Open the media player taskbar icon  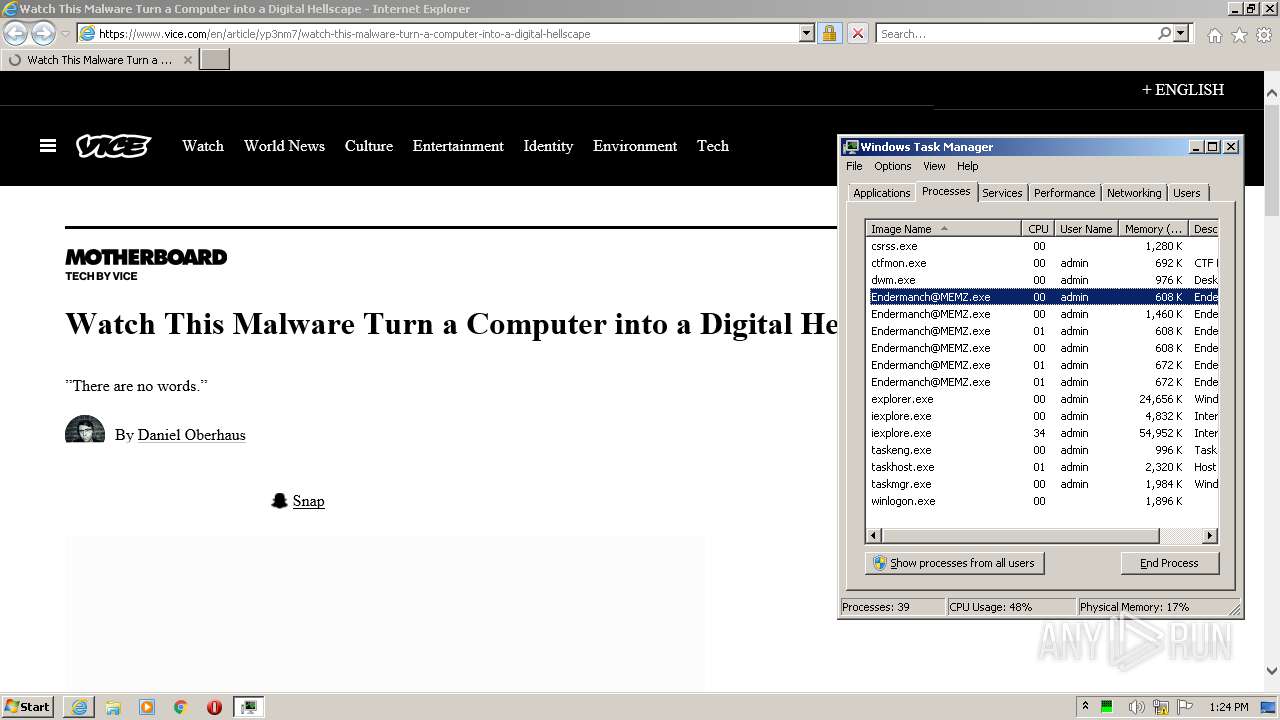click(147, 707)
